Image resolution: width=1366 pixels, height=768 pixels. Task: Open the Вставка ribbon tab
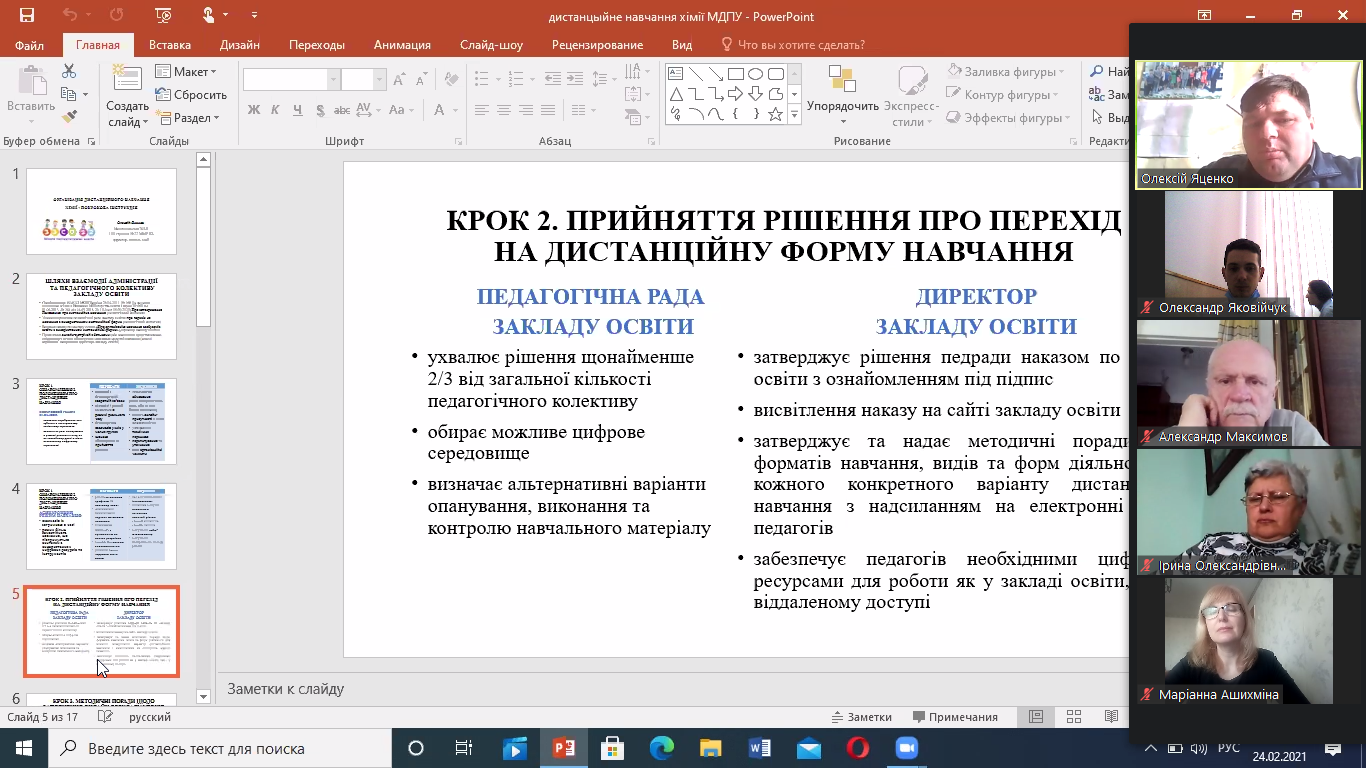click(169, 45)
